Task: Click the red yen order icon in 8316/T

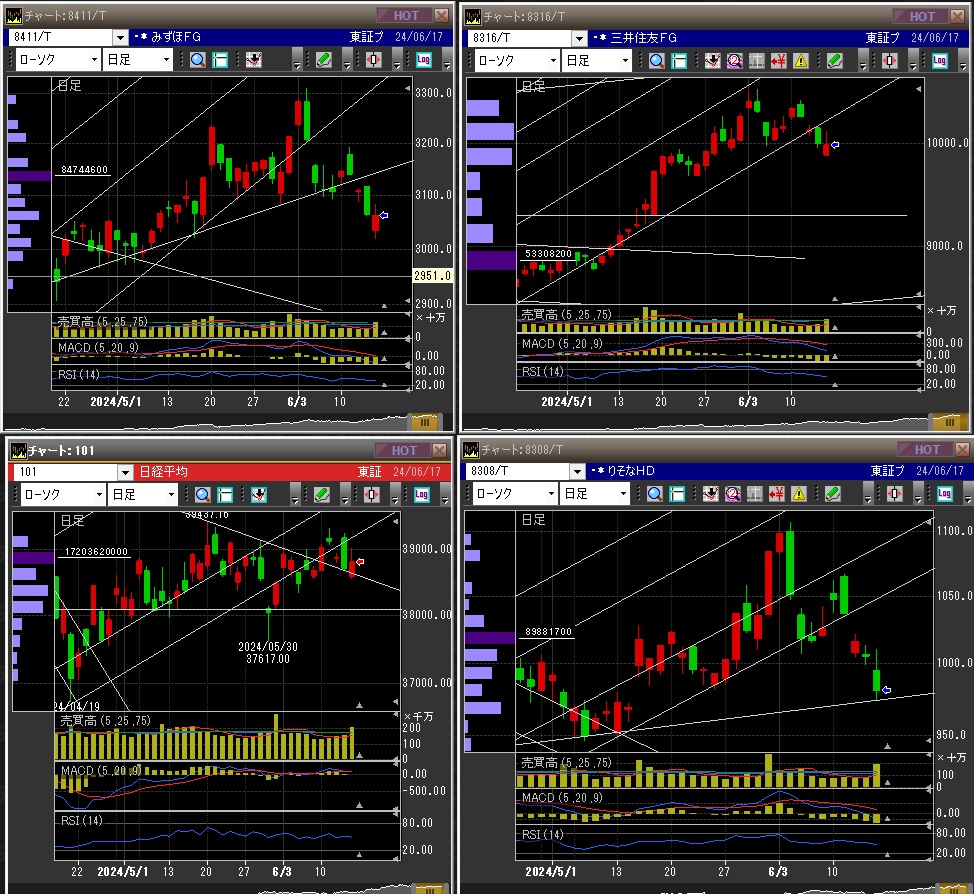Action: click(778, 61)
